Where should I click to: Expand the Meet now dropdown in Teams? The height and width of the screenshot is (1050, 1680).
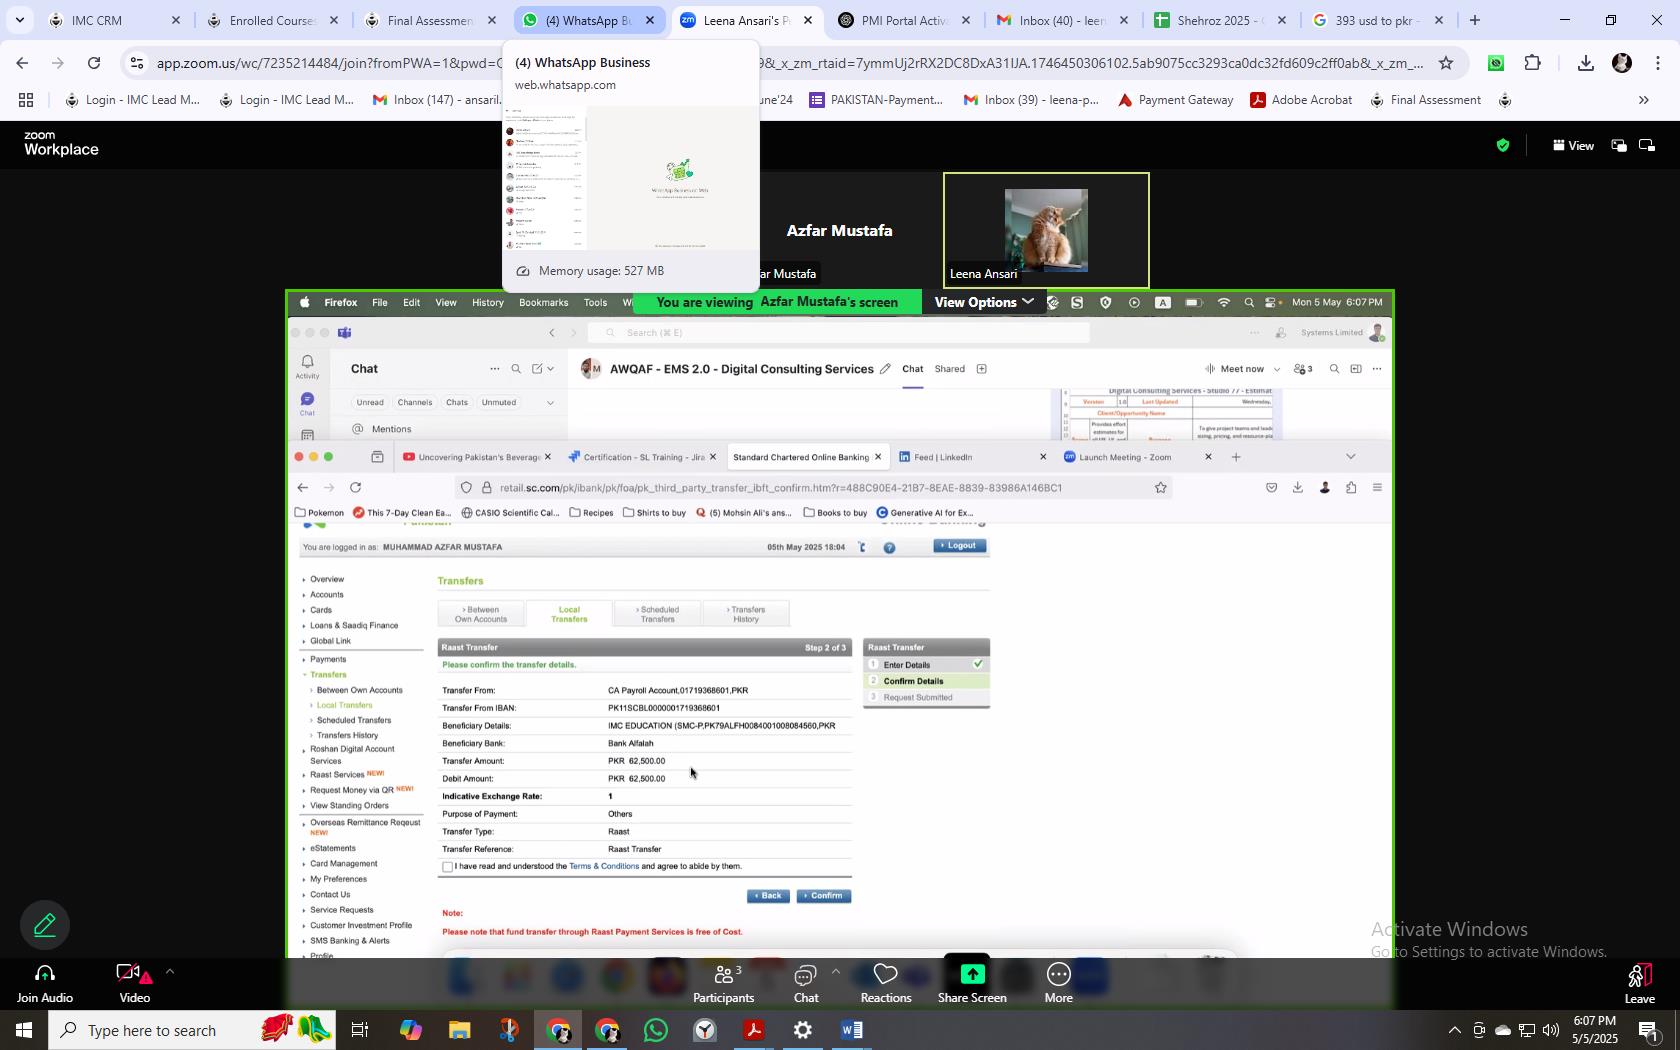click(1277, 369)
